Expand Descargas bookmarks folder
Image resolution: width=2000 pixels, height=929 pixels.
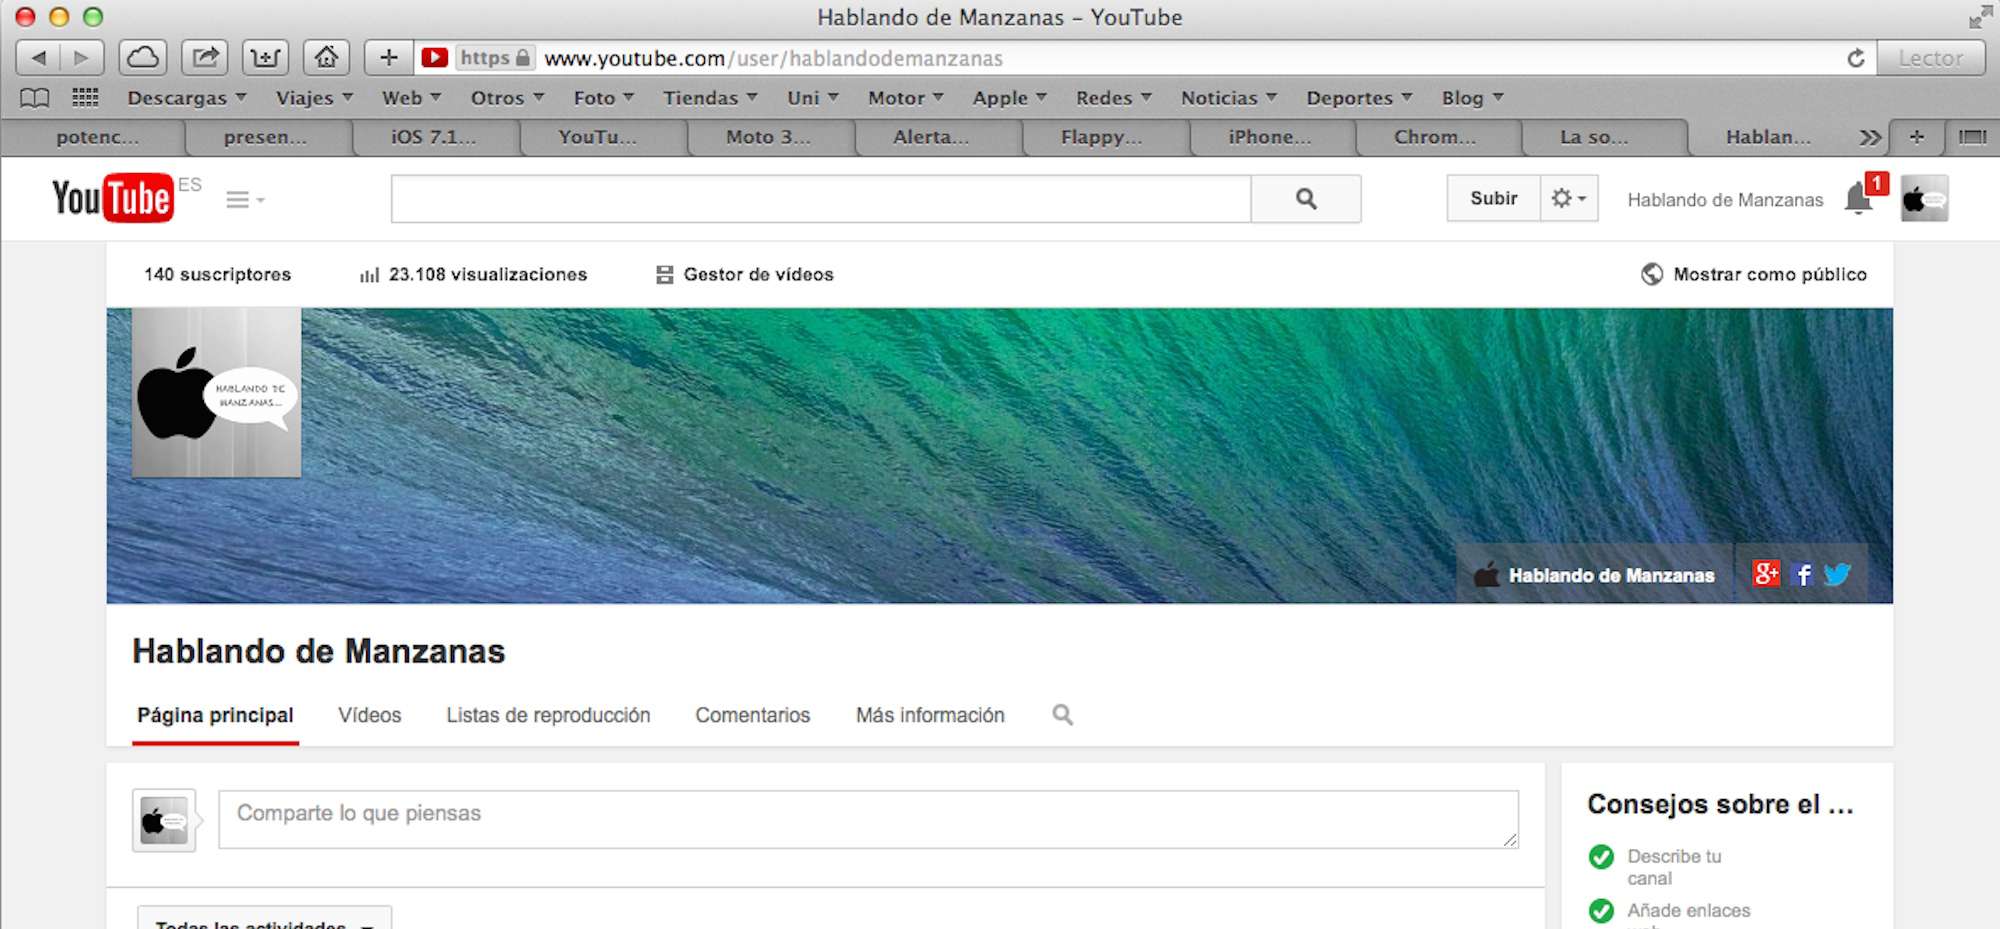(186, 98)
